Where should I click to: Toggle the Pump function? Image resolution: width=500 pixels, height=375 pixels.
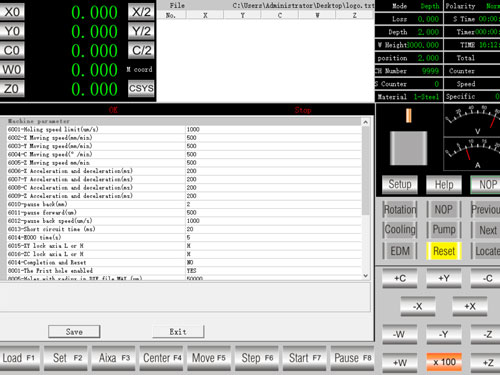pos(444,230)
